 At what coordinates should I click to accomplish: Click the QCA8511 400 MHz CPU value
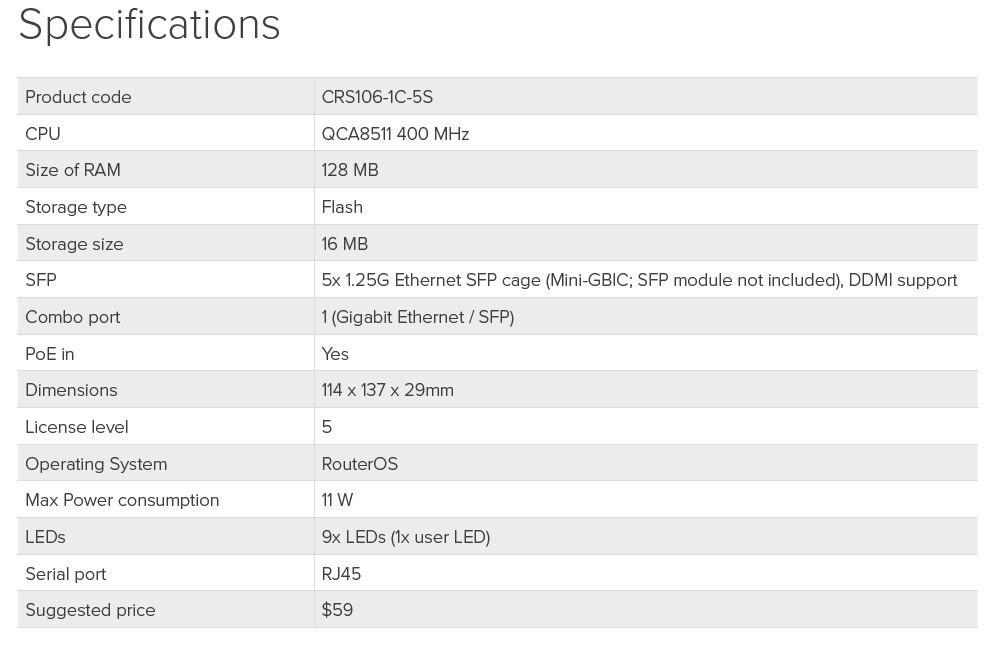(x=395, y=134)
